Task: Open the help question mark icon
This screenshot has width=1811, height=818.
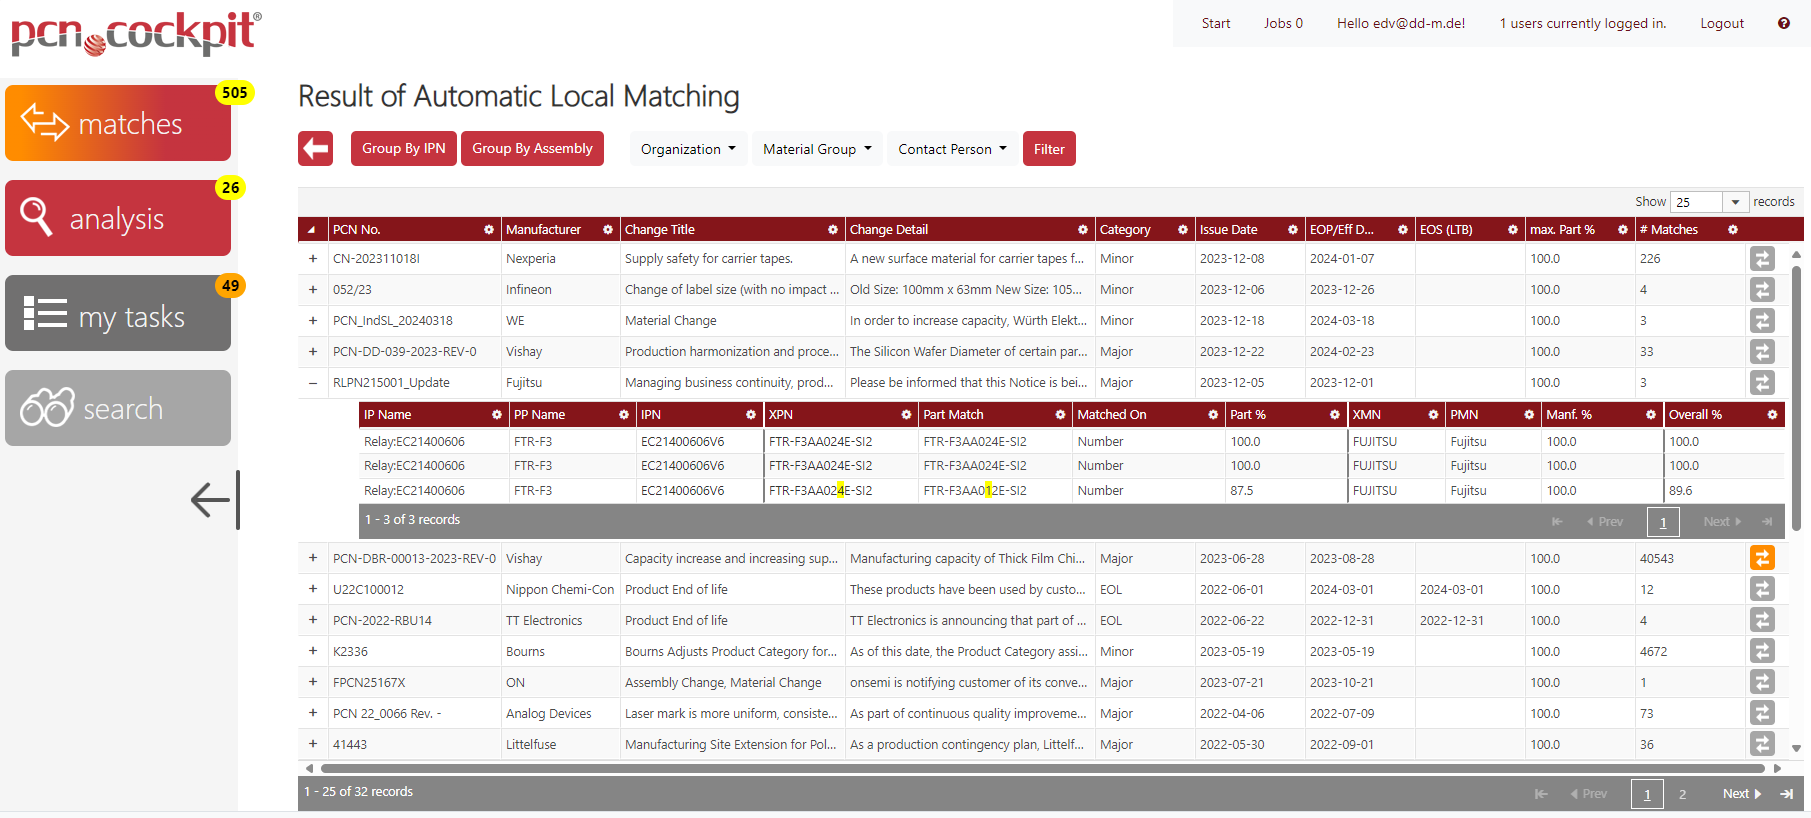Action: tap(1784, 23)
